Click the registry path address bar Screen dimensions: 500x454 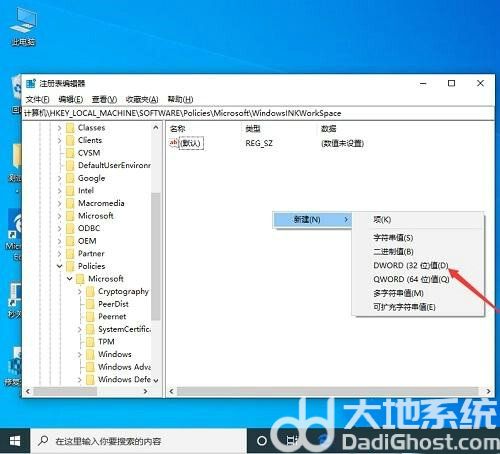coord(258,113)
